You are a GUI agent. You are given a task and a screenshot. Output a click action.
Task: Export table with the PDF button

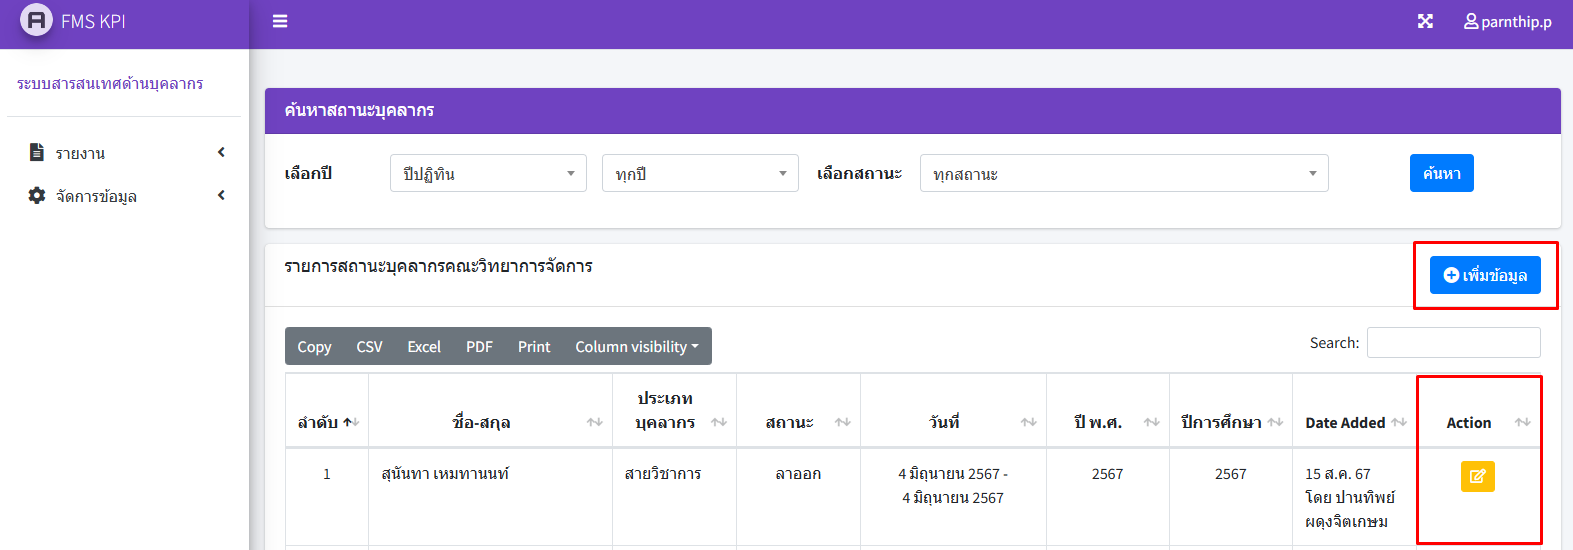[479, 346]
